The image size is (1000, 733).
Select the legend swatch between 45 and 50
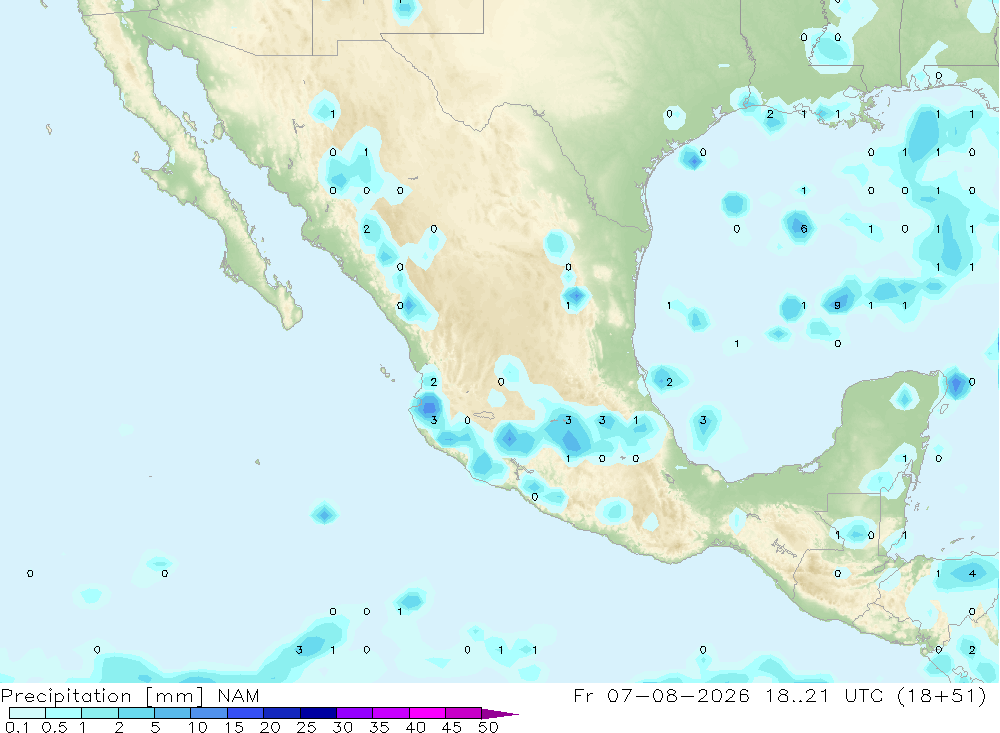[464, 713]
